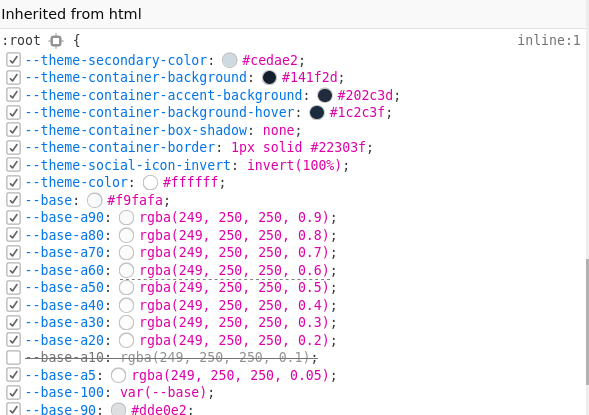This screenshot has height=415, width=589.
Task: Uncheck --theme-container-border declaration
Action: (x=14, y=147)
